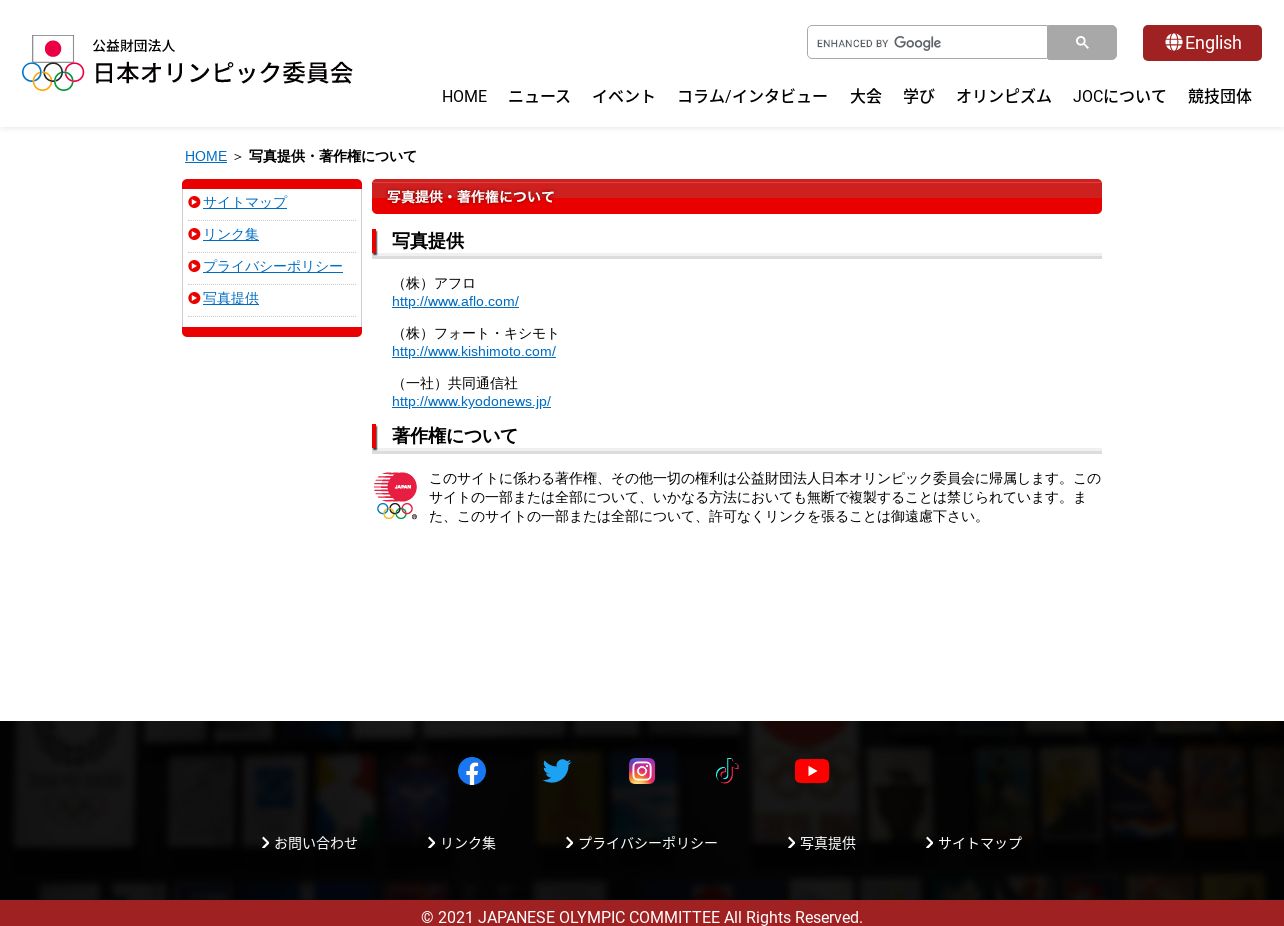This screenshot has width=1284, height=926.
Task: Open the 競技団体 navigation menu
Action: (x=1220, y=96)
